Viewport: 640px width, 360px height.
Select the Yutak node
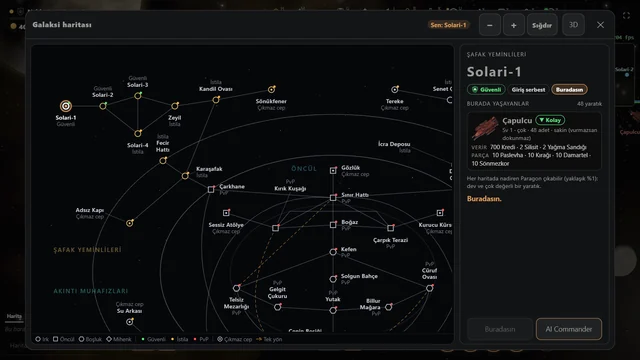pos(333,310)
